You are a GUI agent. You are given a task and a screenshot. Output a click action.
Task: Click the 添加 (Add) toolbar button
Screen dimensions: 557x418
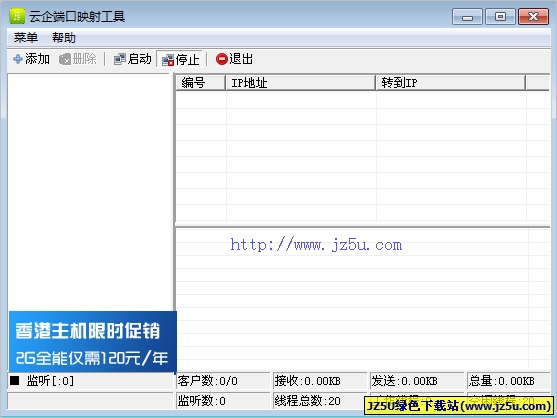pos(31,59)
